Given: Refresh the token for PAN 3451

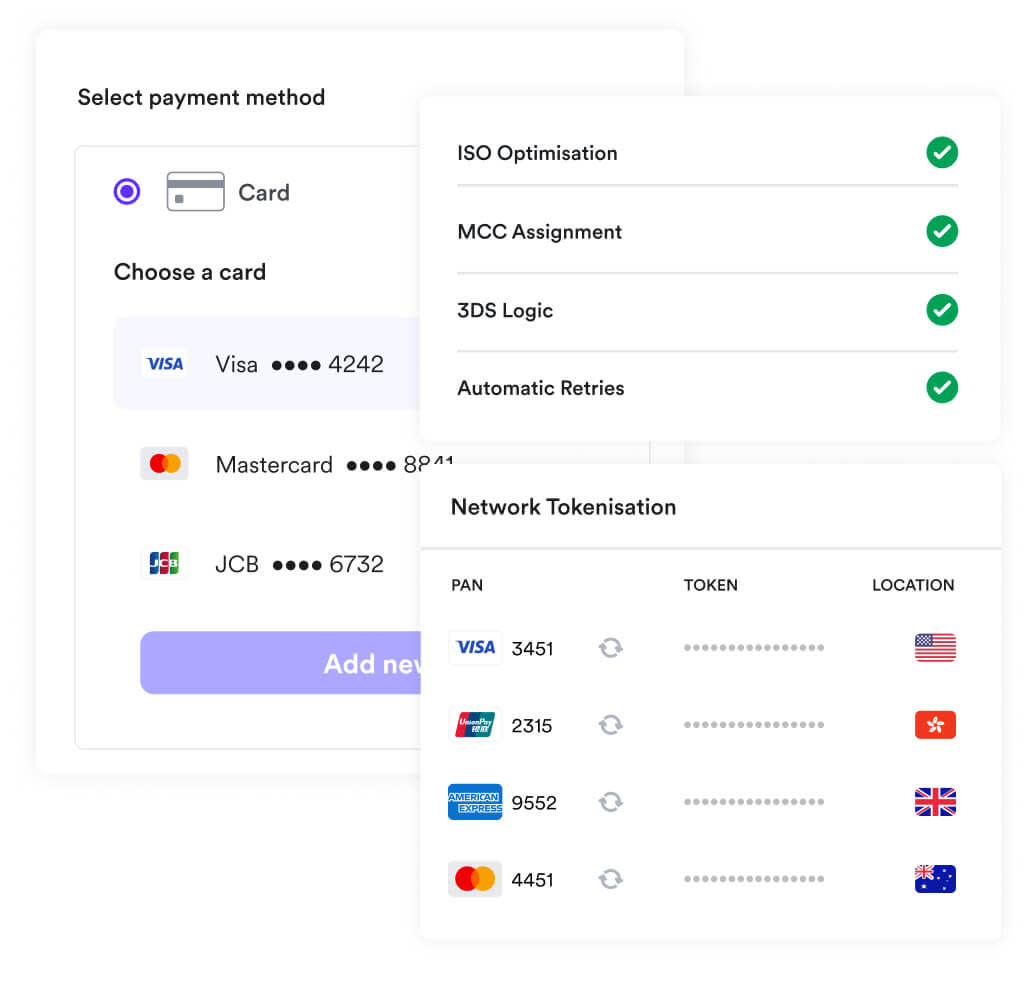Looking at the screenshot, I should (611, 648).
